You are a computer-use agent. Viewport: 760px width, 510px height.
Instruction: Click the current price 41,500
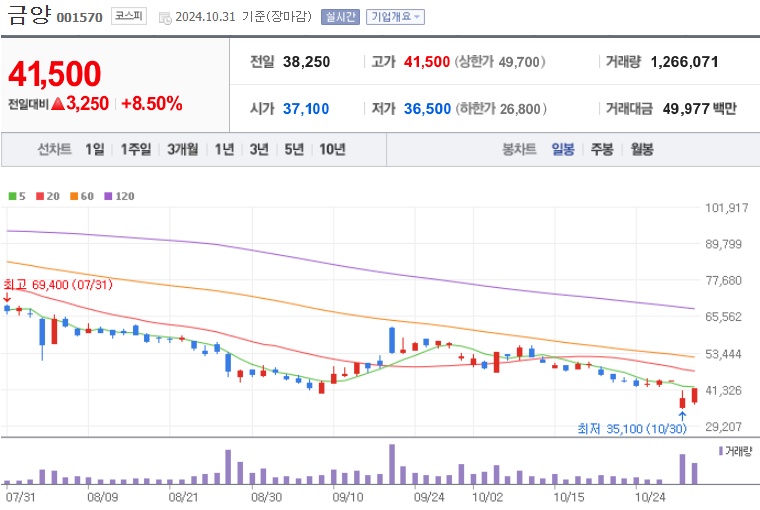pyautogui.click(x=54, y=74)
